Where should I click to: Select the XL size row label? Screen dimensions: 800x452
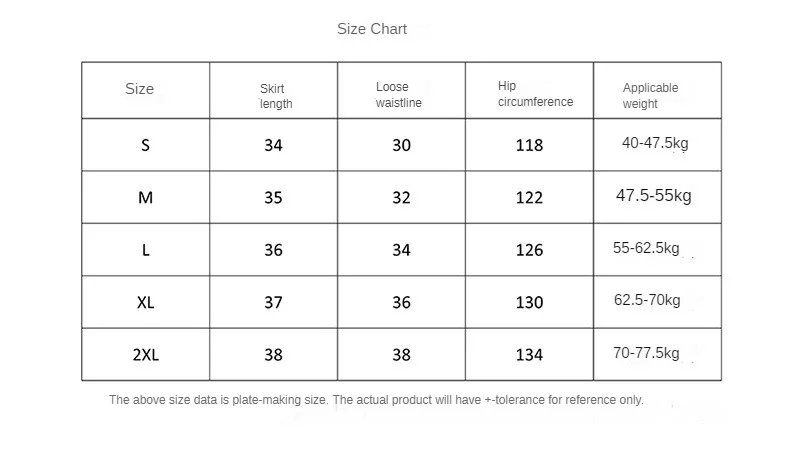pyautogui.click(x=146, y=302)
